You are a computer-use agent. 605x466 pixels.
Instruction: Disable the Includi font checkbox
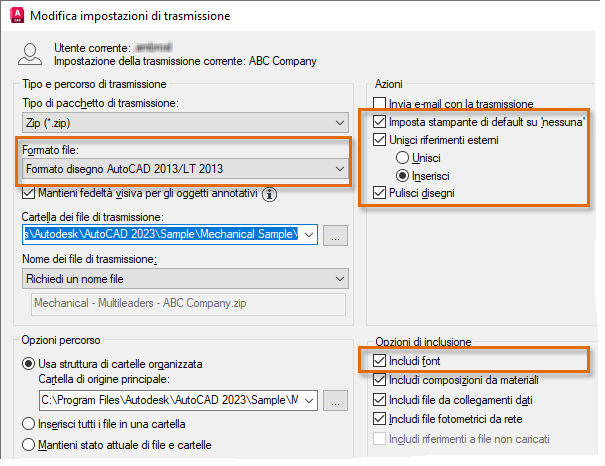[379, 361]
